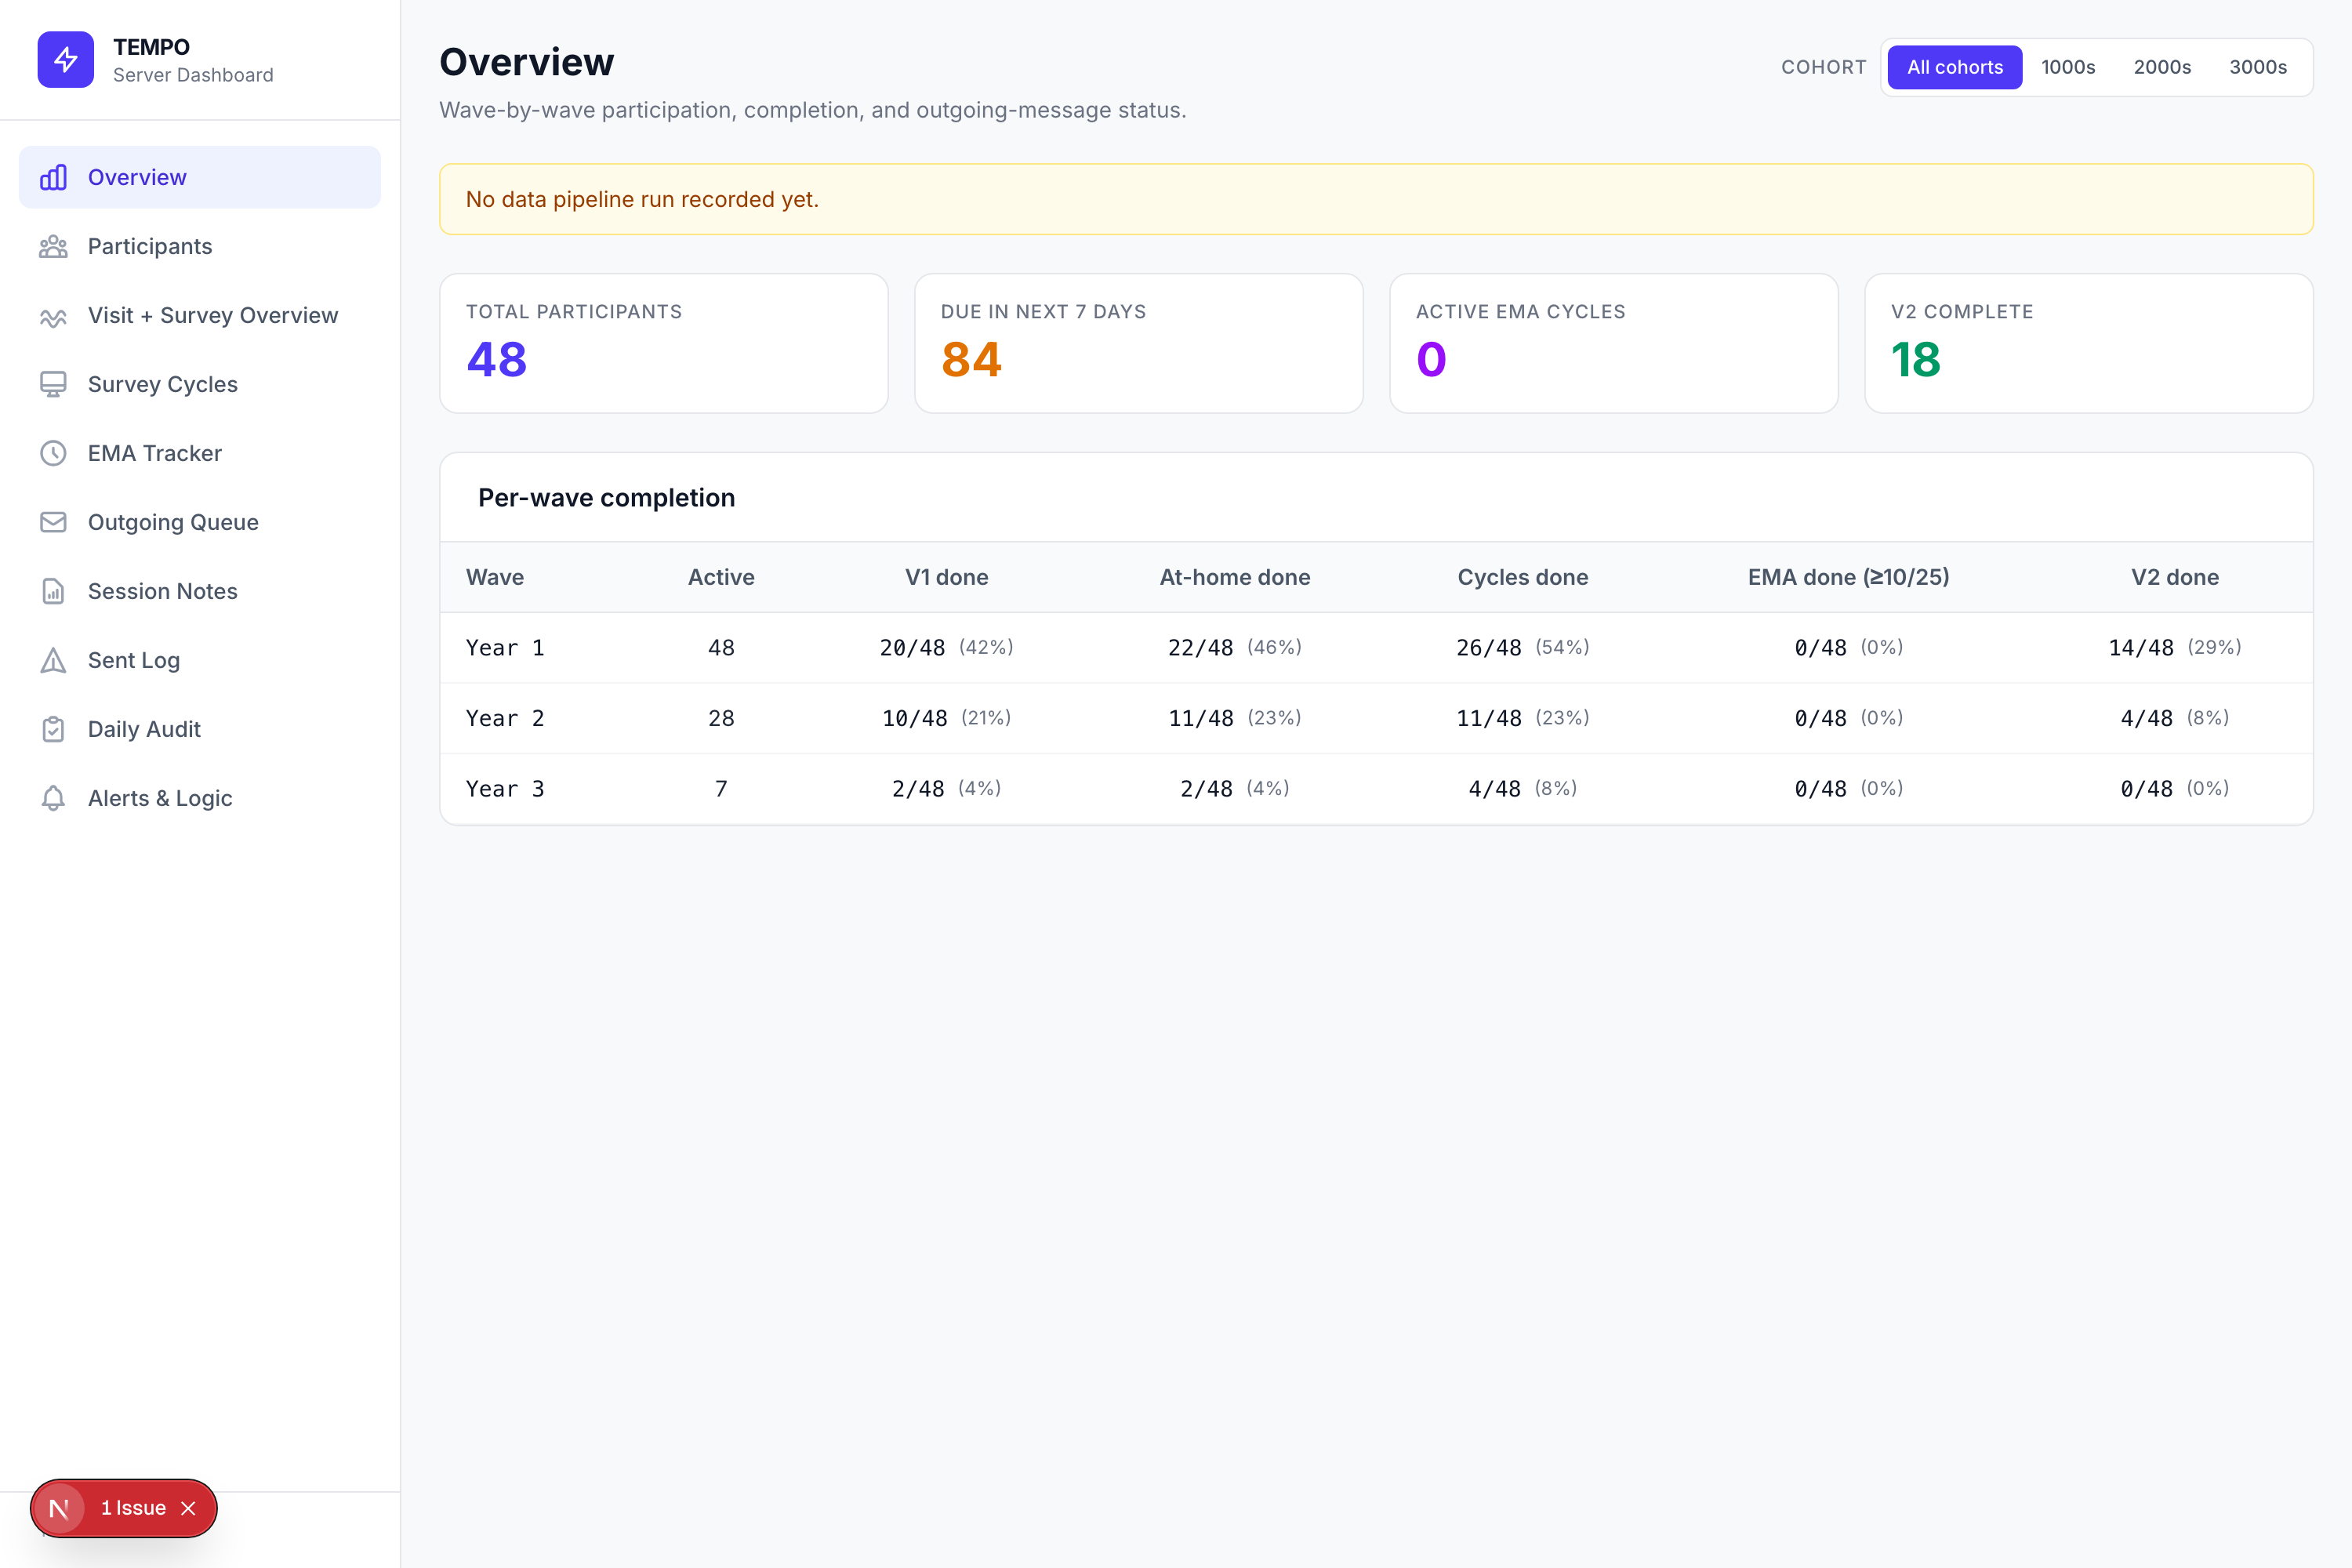
Task: Open the EMA Tracker page
Action: (200, 454)
